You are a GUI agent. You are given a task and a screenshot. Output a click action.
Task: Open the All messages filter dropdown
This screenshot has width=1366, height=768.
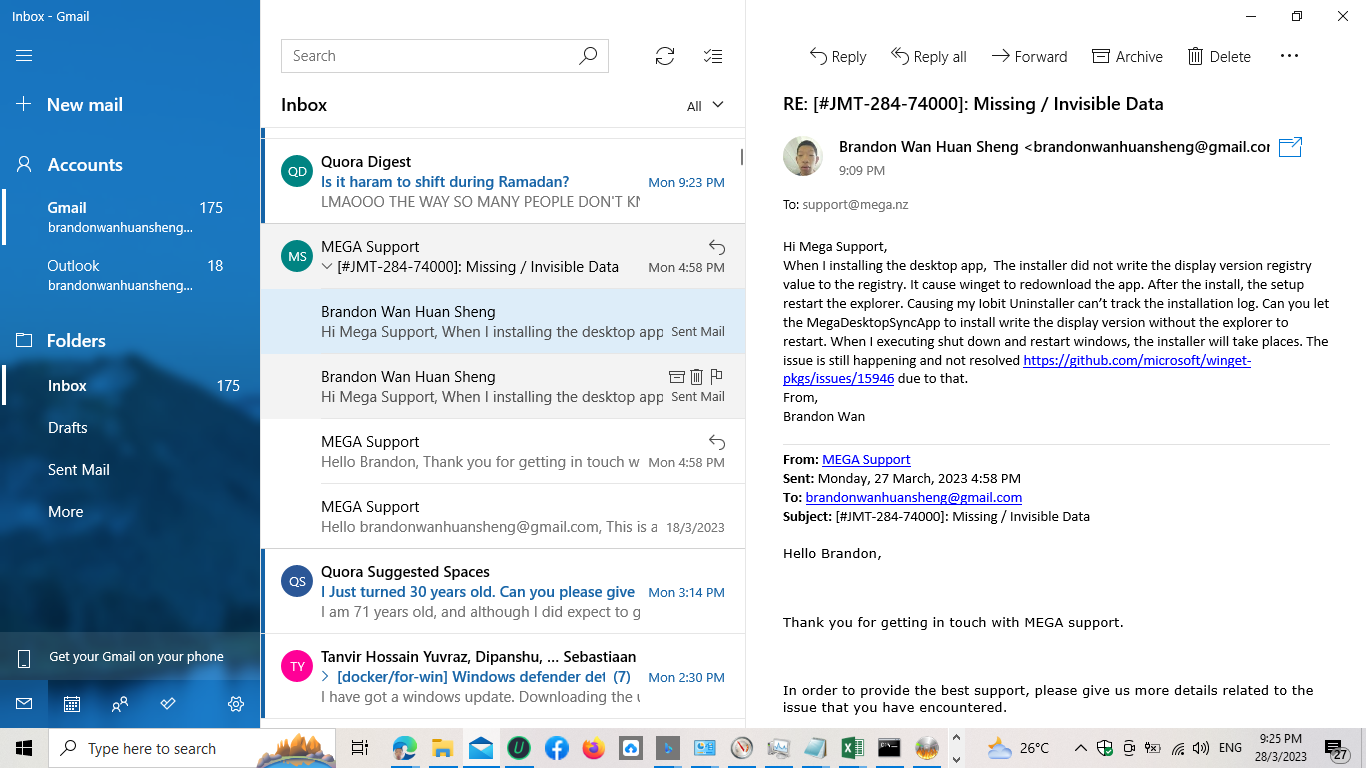(x=706, y=104)
